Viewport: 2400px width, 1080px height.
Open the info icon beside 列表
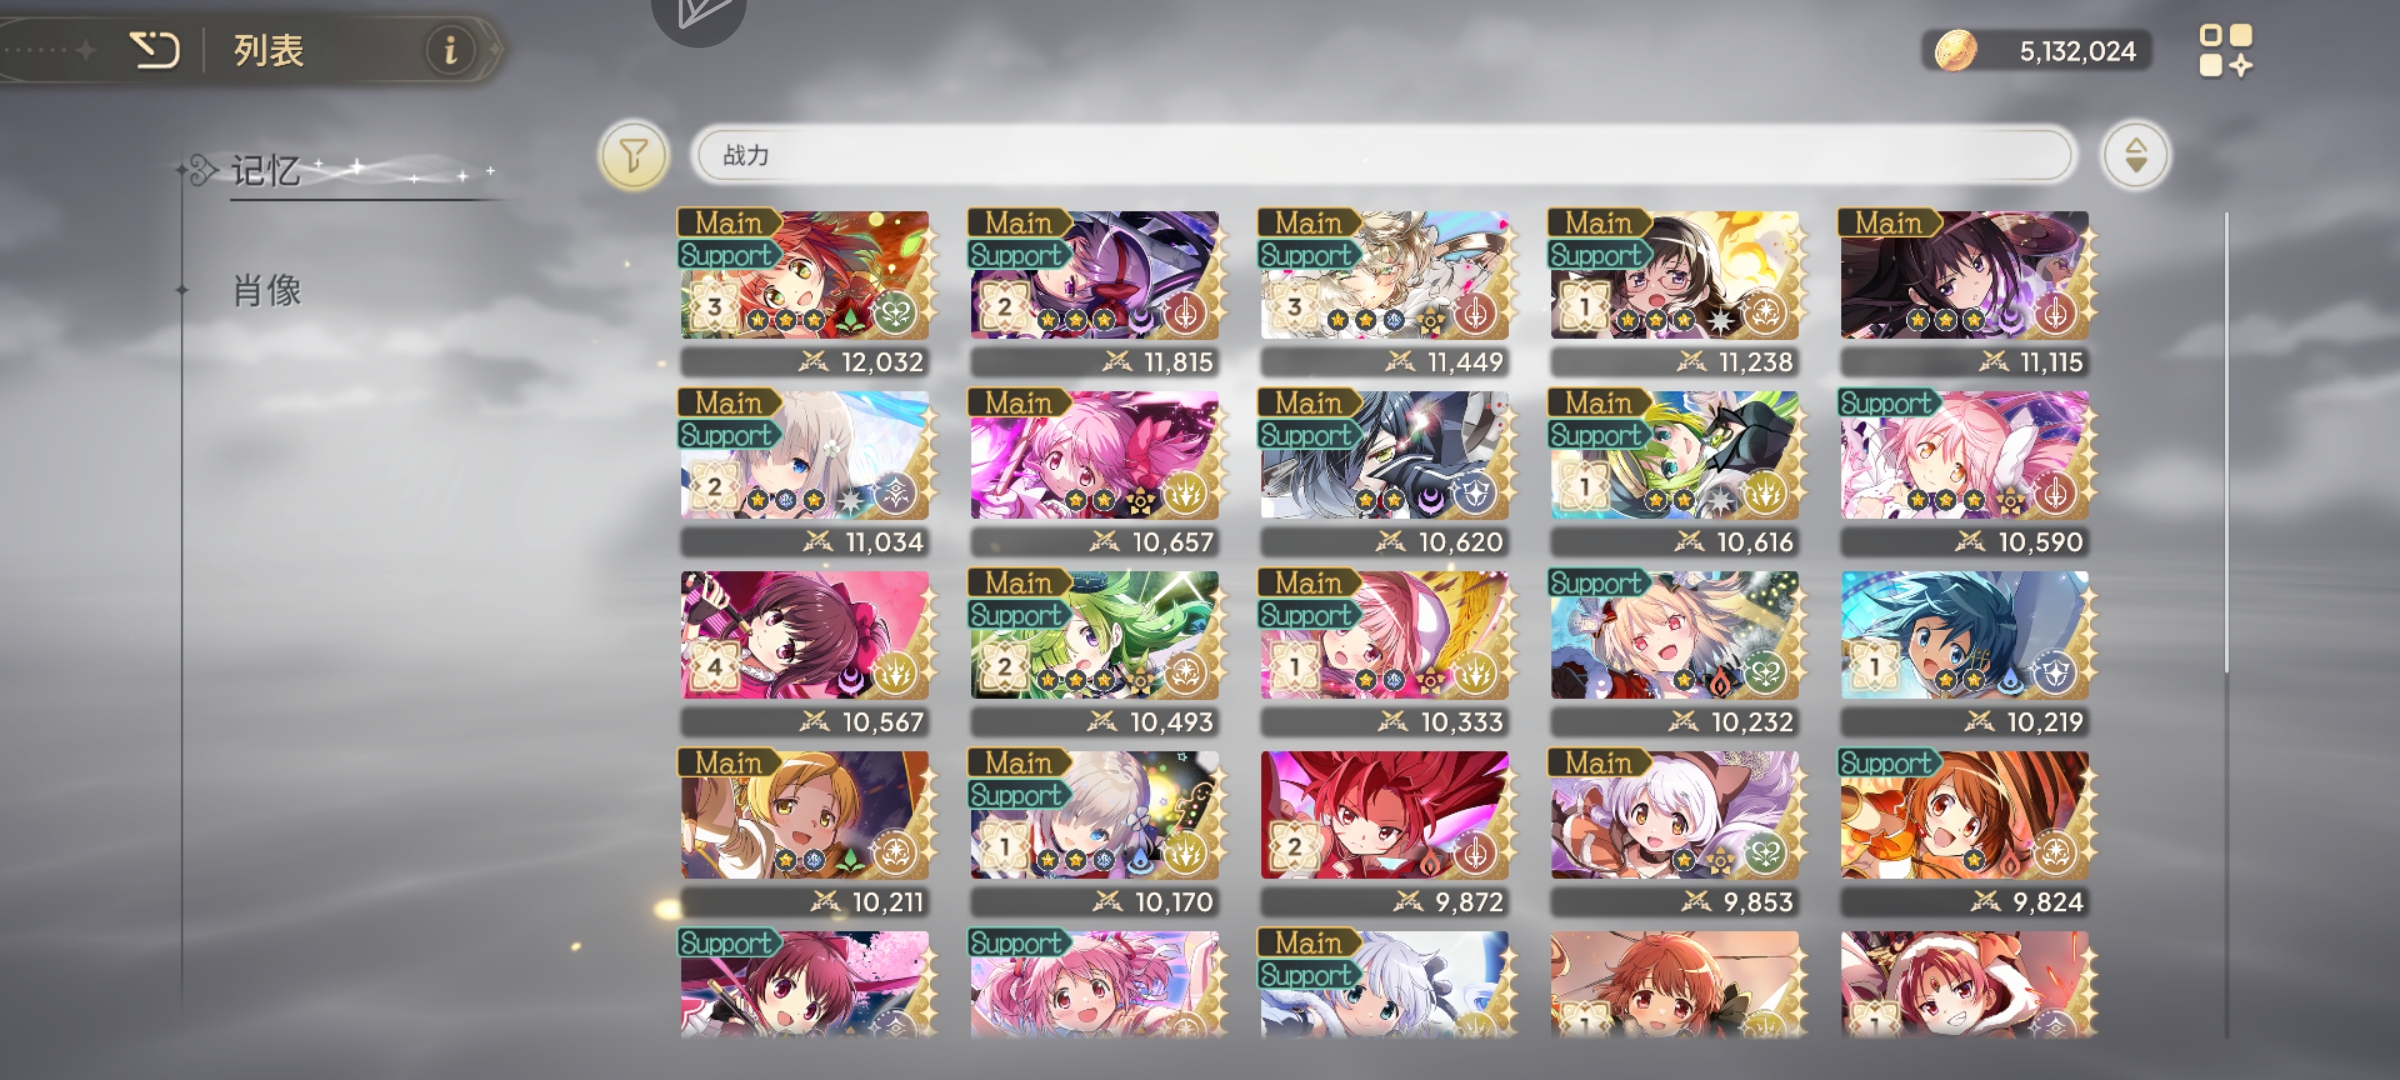pos(451,49)
